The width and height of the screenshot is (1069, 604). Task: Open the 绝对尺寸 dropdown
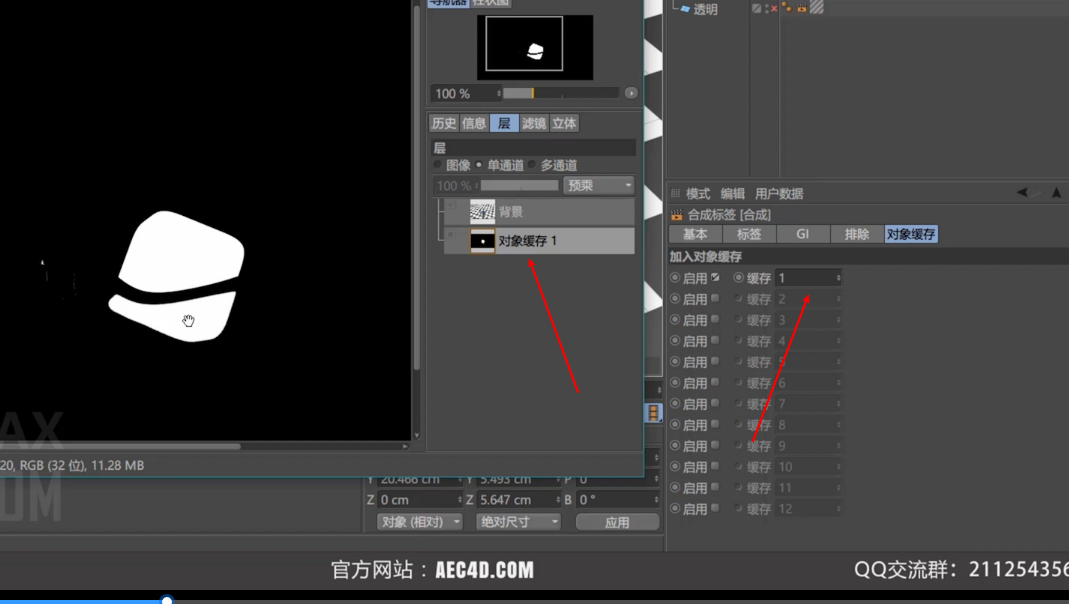[518, 522]
